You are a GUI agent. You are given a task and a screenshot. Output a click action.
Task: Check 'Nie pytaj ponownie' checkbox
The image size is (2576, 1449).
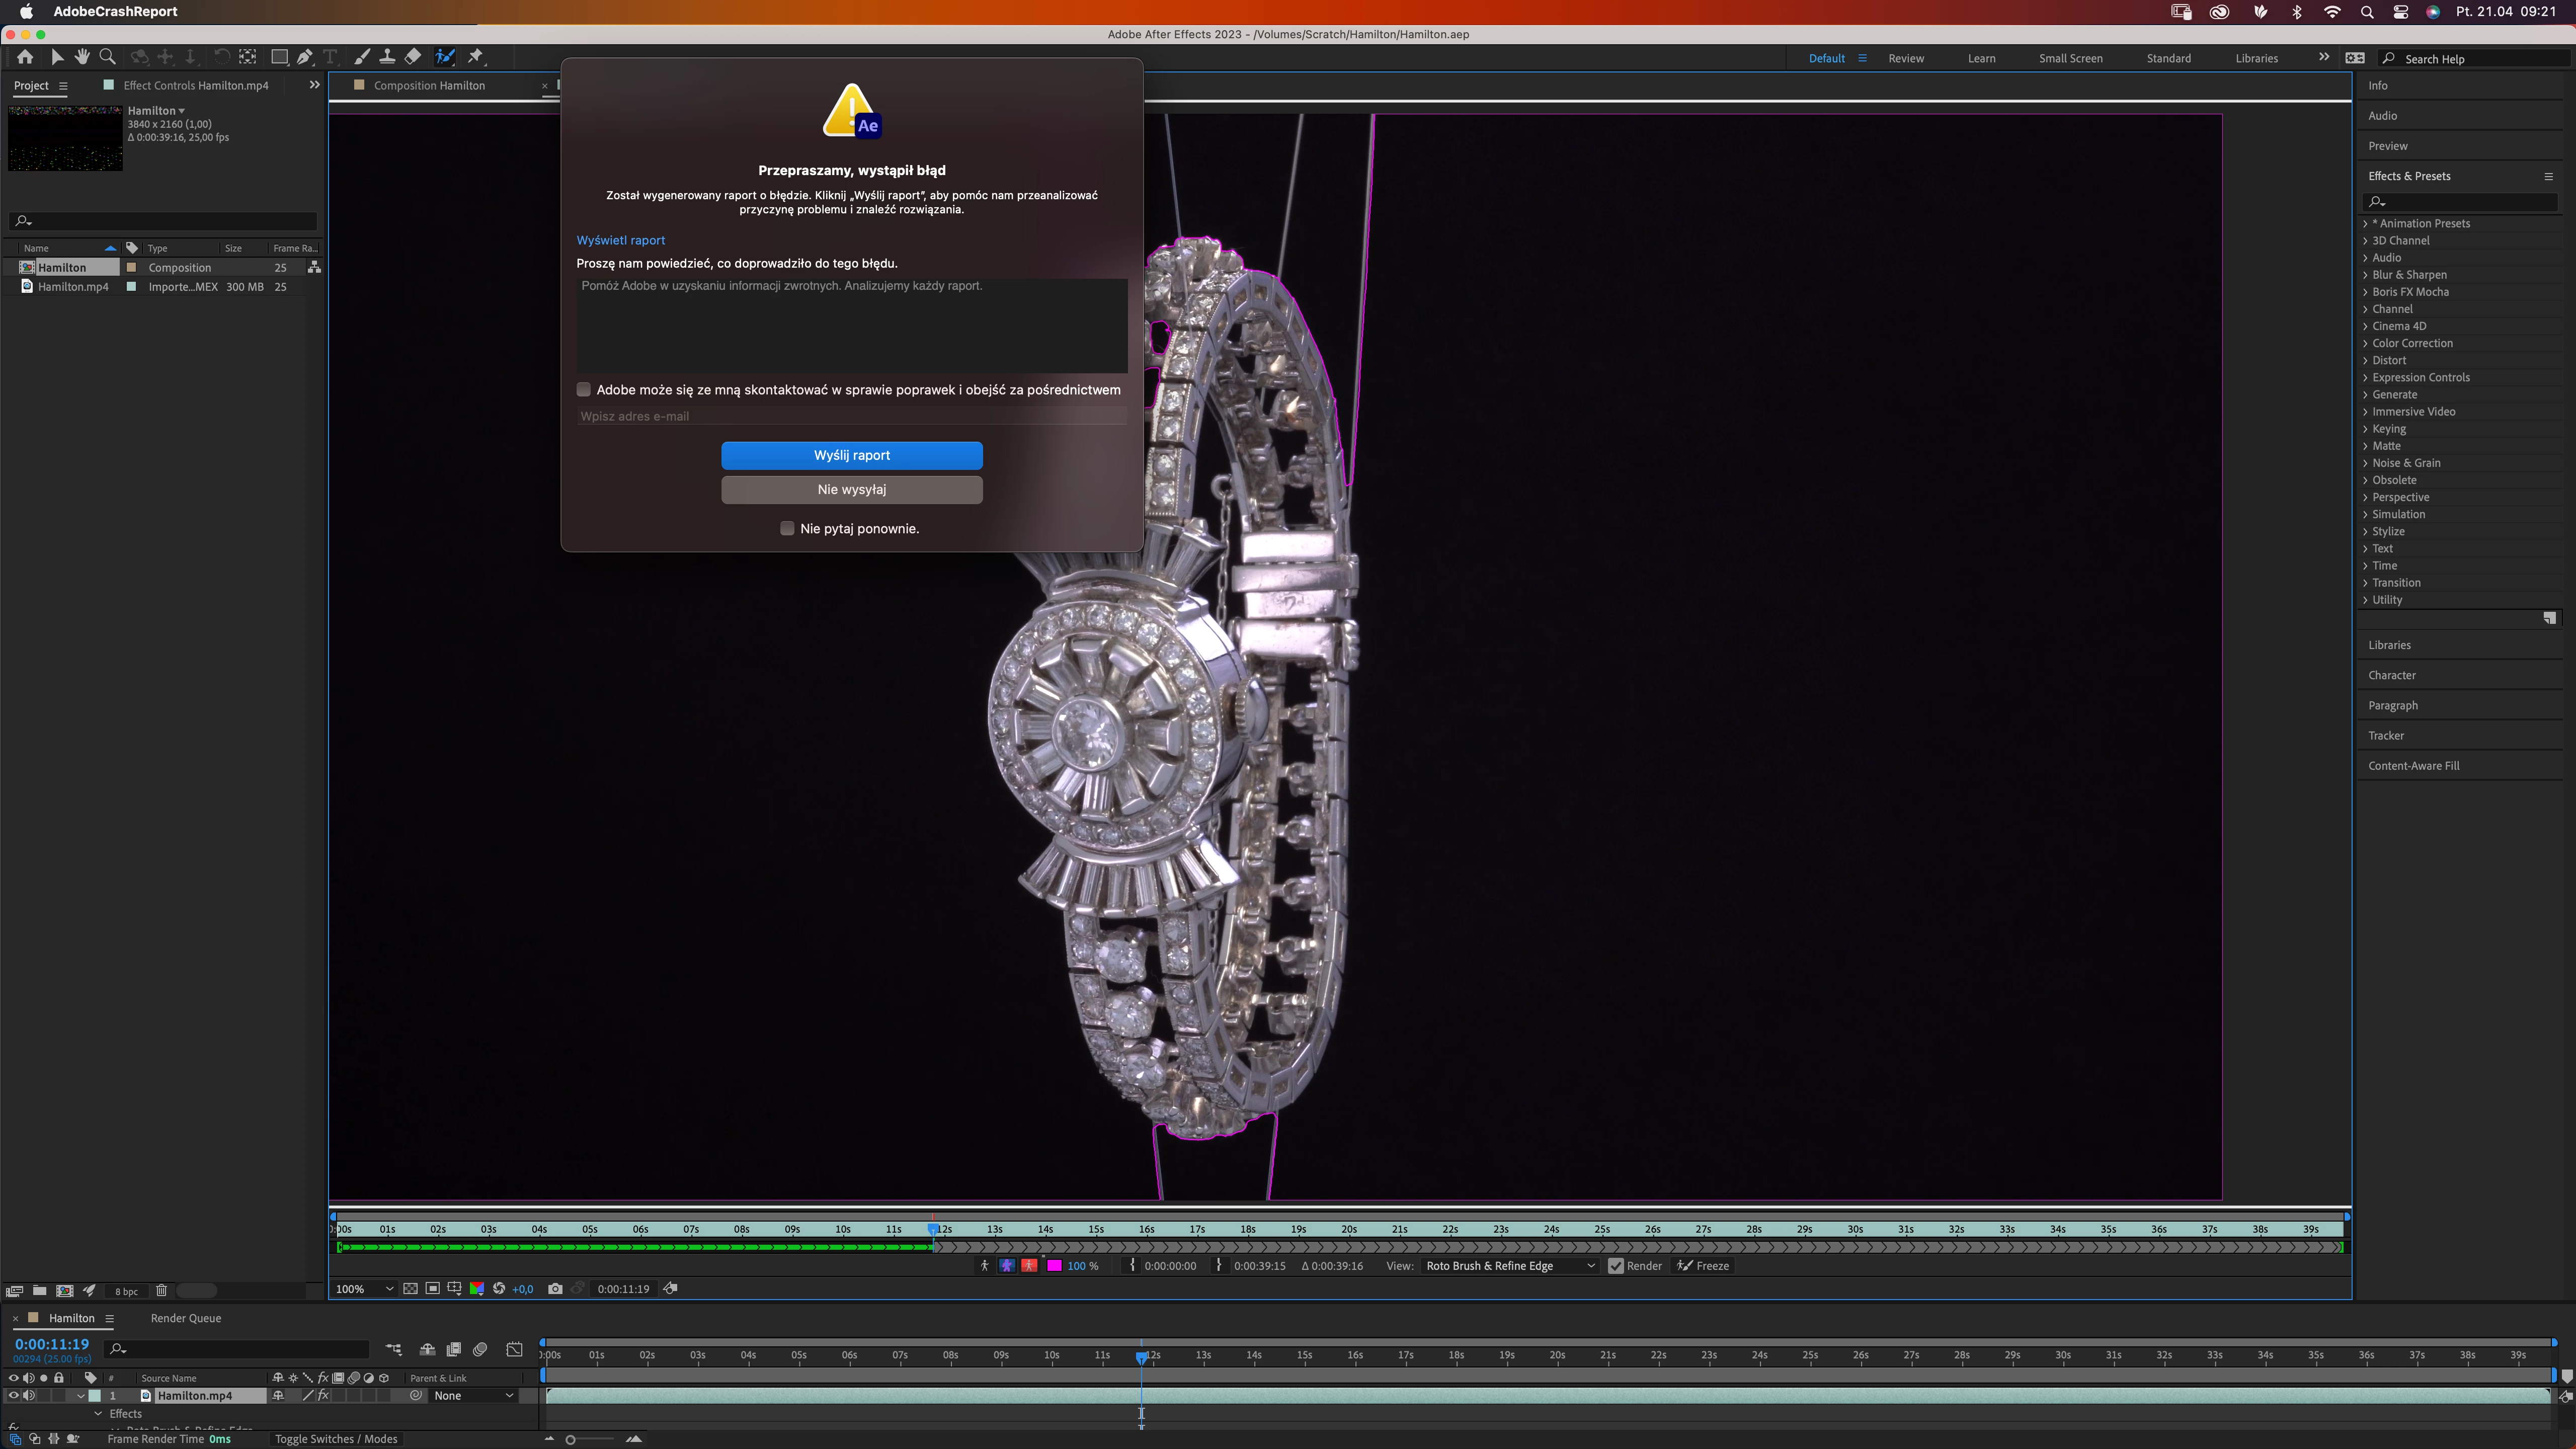[787, 528]
